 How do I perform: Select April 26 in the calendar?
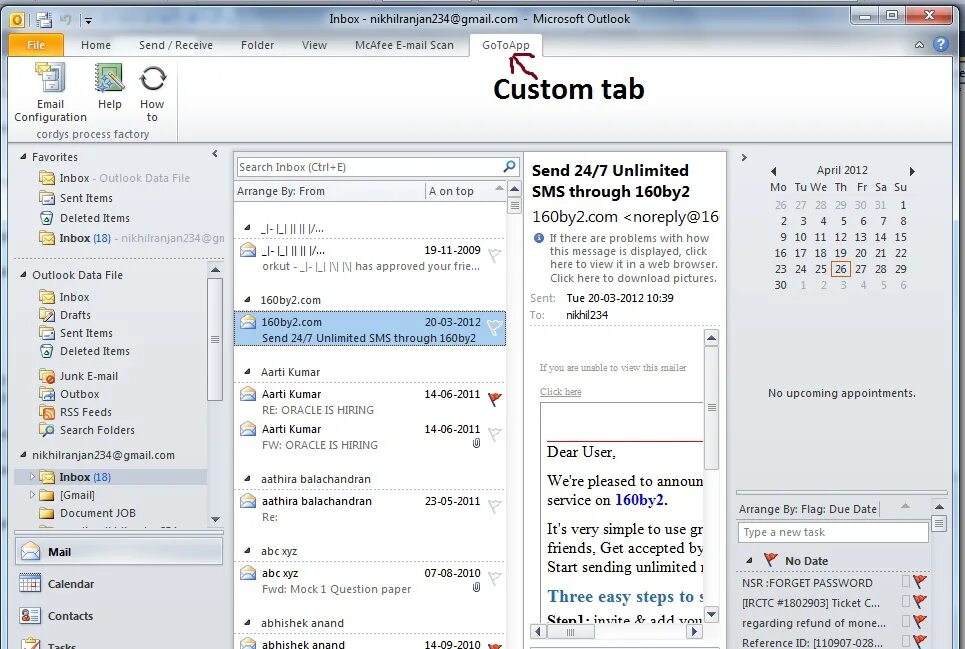(x=841, y=269)
